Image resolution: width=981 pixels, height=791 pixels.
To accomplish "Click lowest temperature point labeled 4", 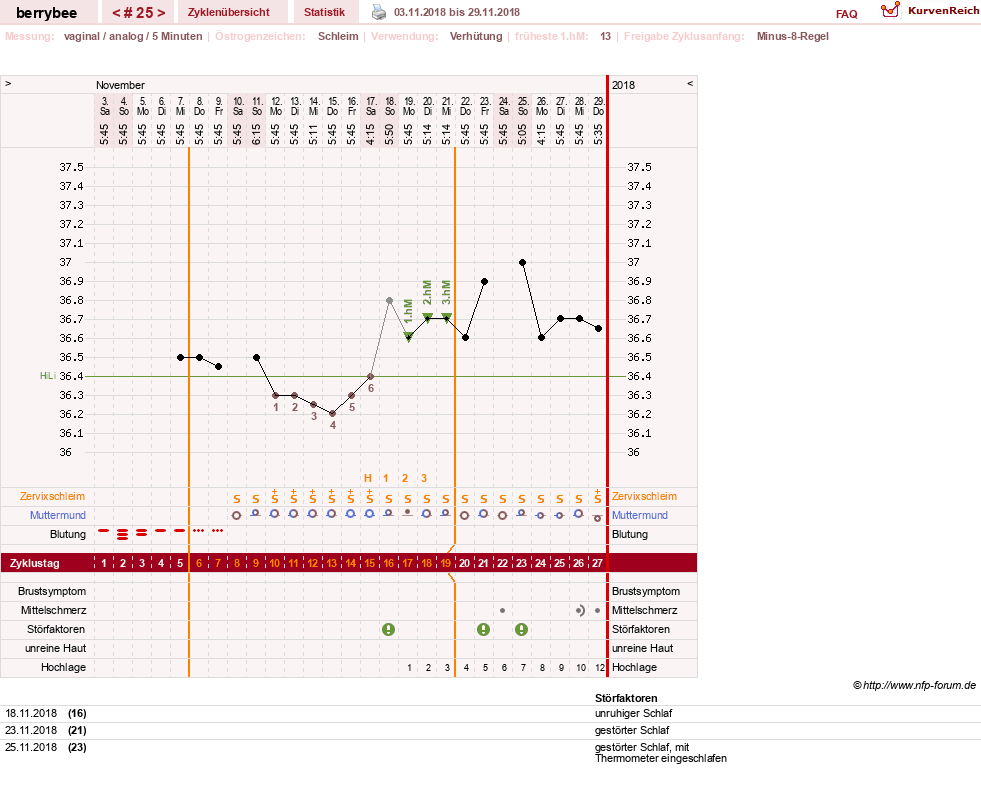I will [332, 414].
